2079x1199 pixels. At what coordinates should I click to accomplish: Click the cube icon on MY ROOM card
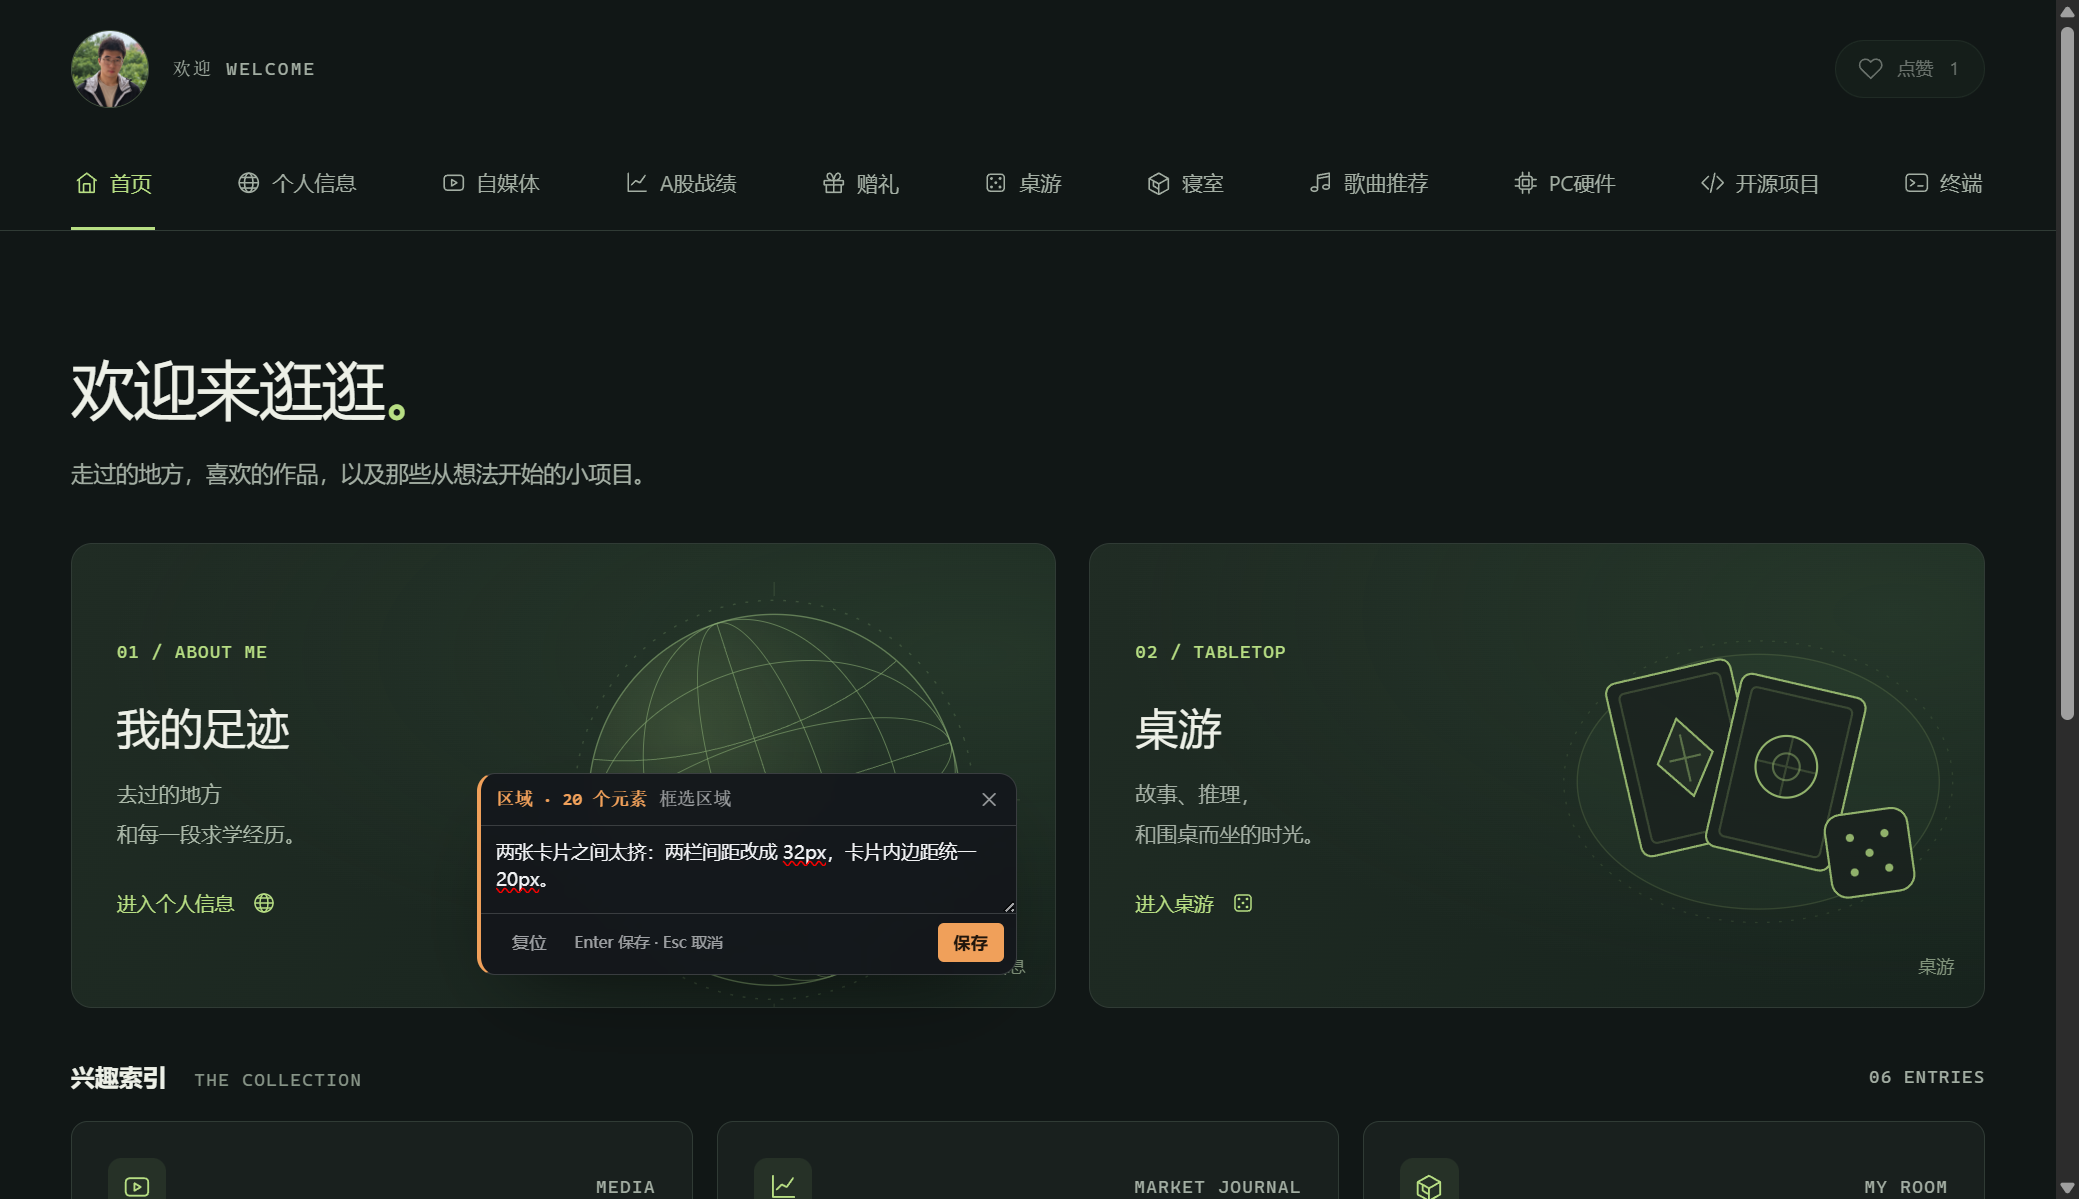pos(1429,1186)
